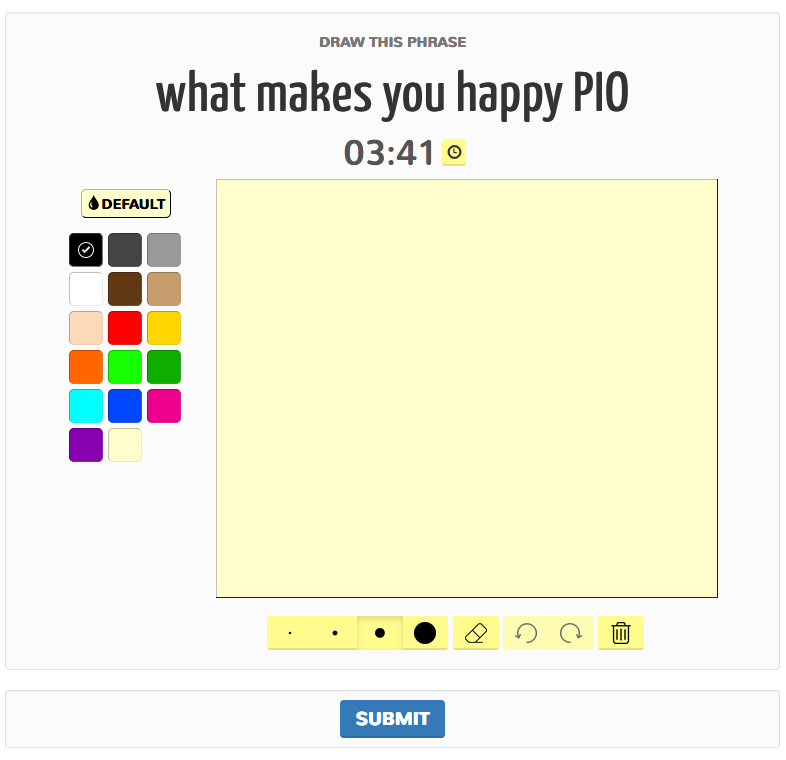Select the largest brush size
This screenshot has width=786, height=760.
[x=425, y=633]
